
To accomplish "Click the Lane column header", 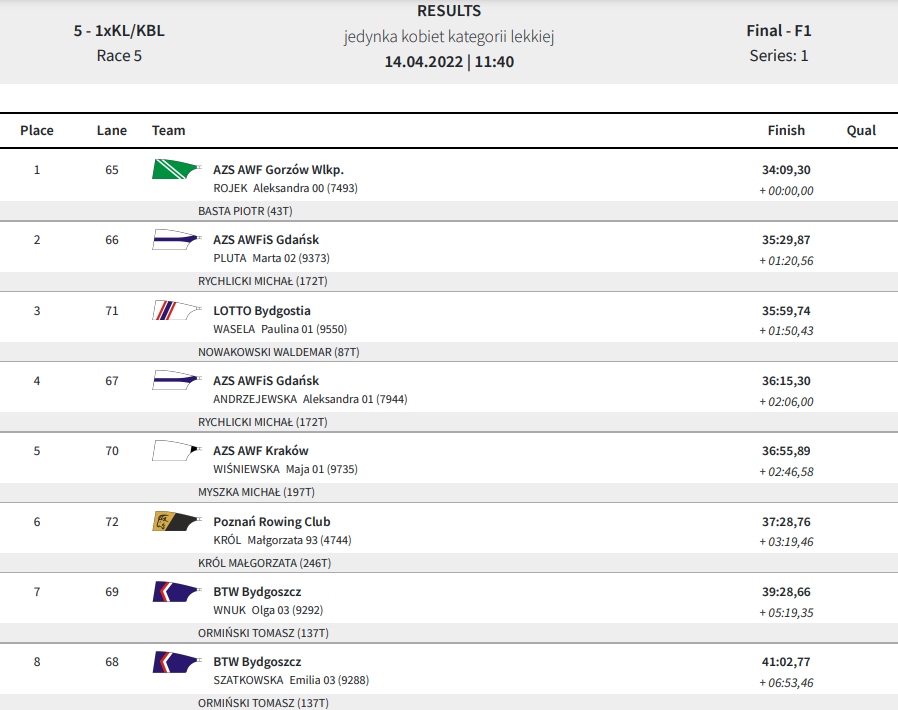I will [x=112, y=130].
